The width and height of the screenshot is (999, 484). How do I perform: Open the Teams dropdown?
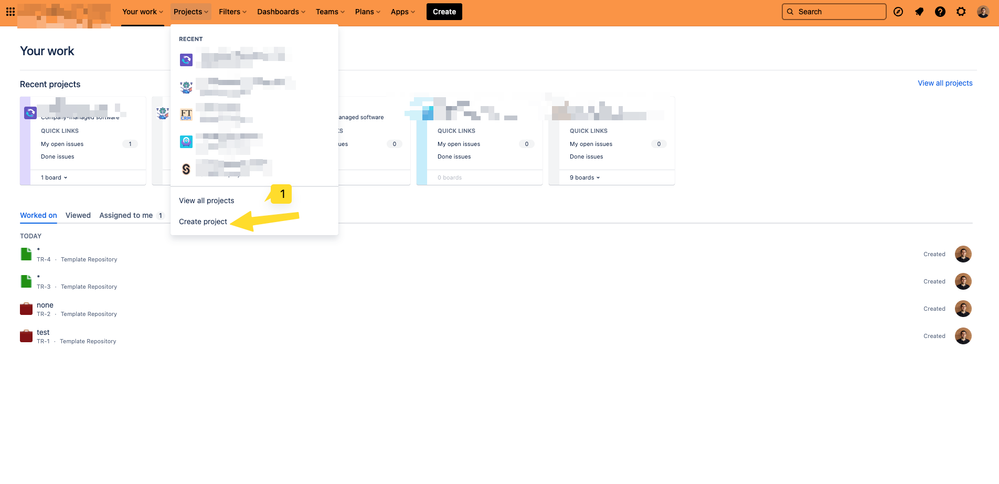[x=330, y=11]
